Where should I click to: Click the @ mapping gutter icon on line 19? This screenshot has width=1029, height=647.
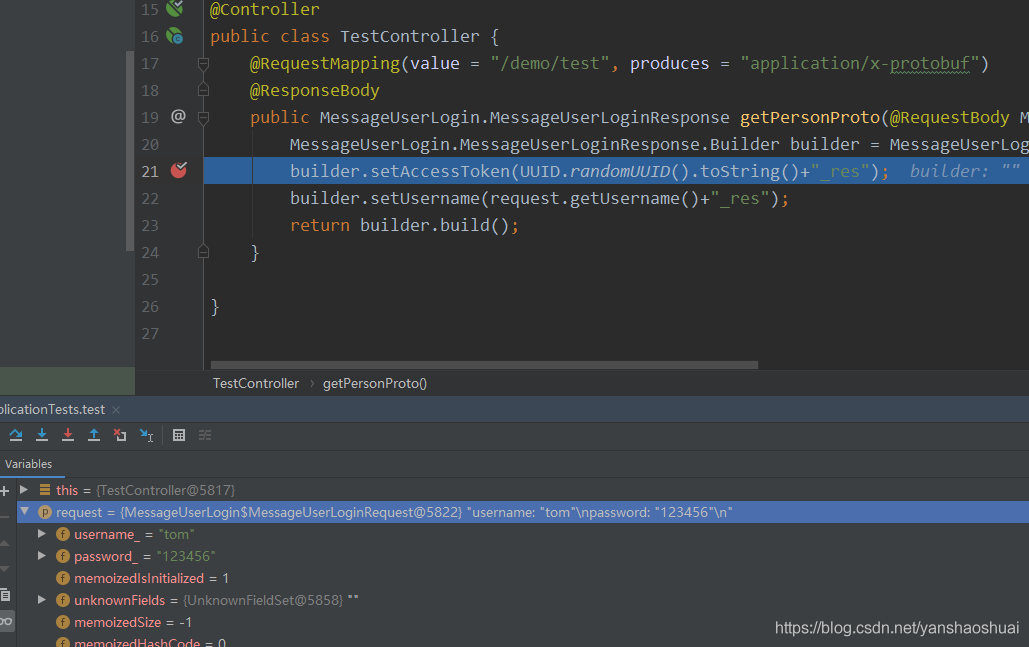(x=178, y=116)
